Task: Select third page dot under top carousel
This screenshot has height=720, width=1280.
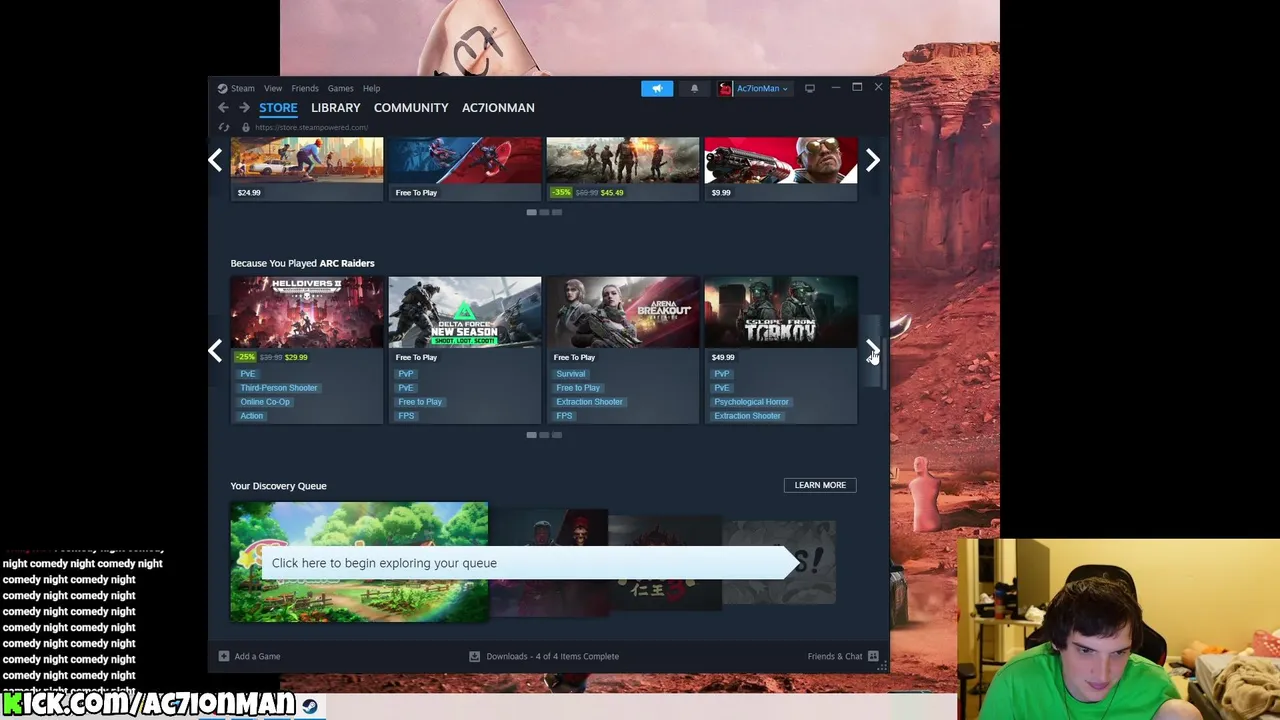Action: click(557, 212)
